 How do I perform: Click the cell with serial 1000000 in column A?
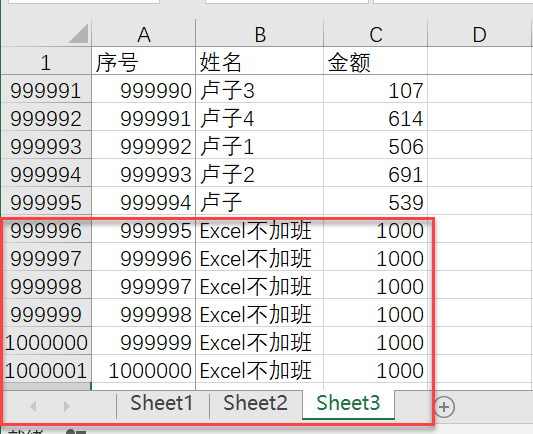(144, 370)
